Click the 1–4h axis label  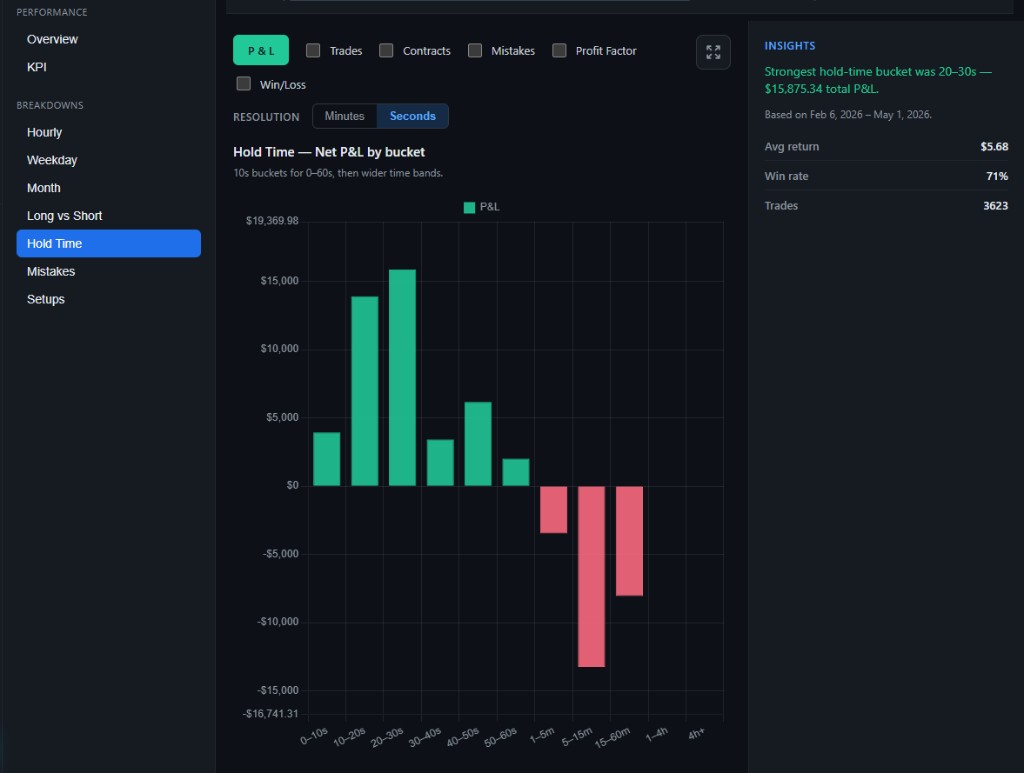point(656,735)
